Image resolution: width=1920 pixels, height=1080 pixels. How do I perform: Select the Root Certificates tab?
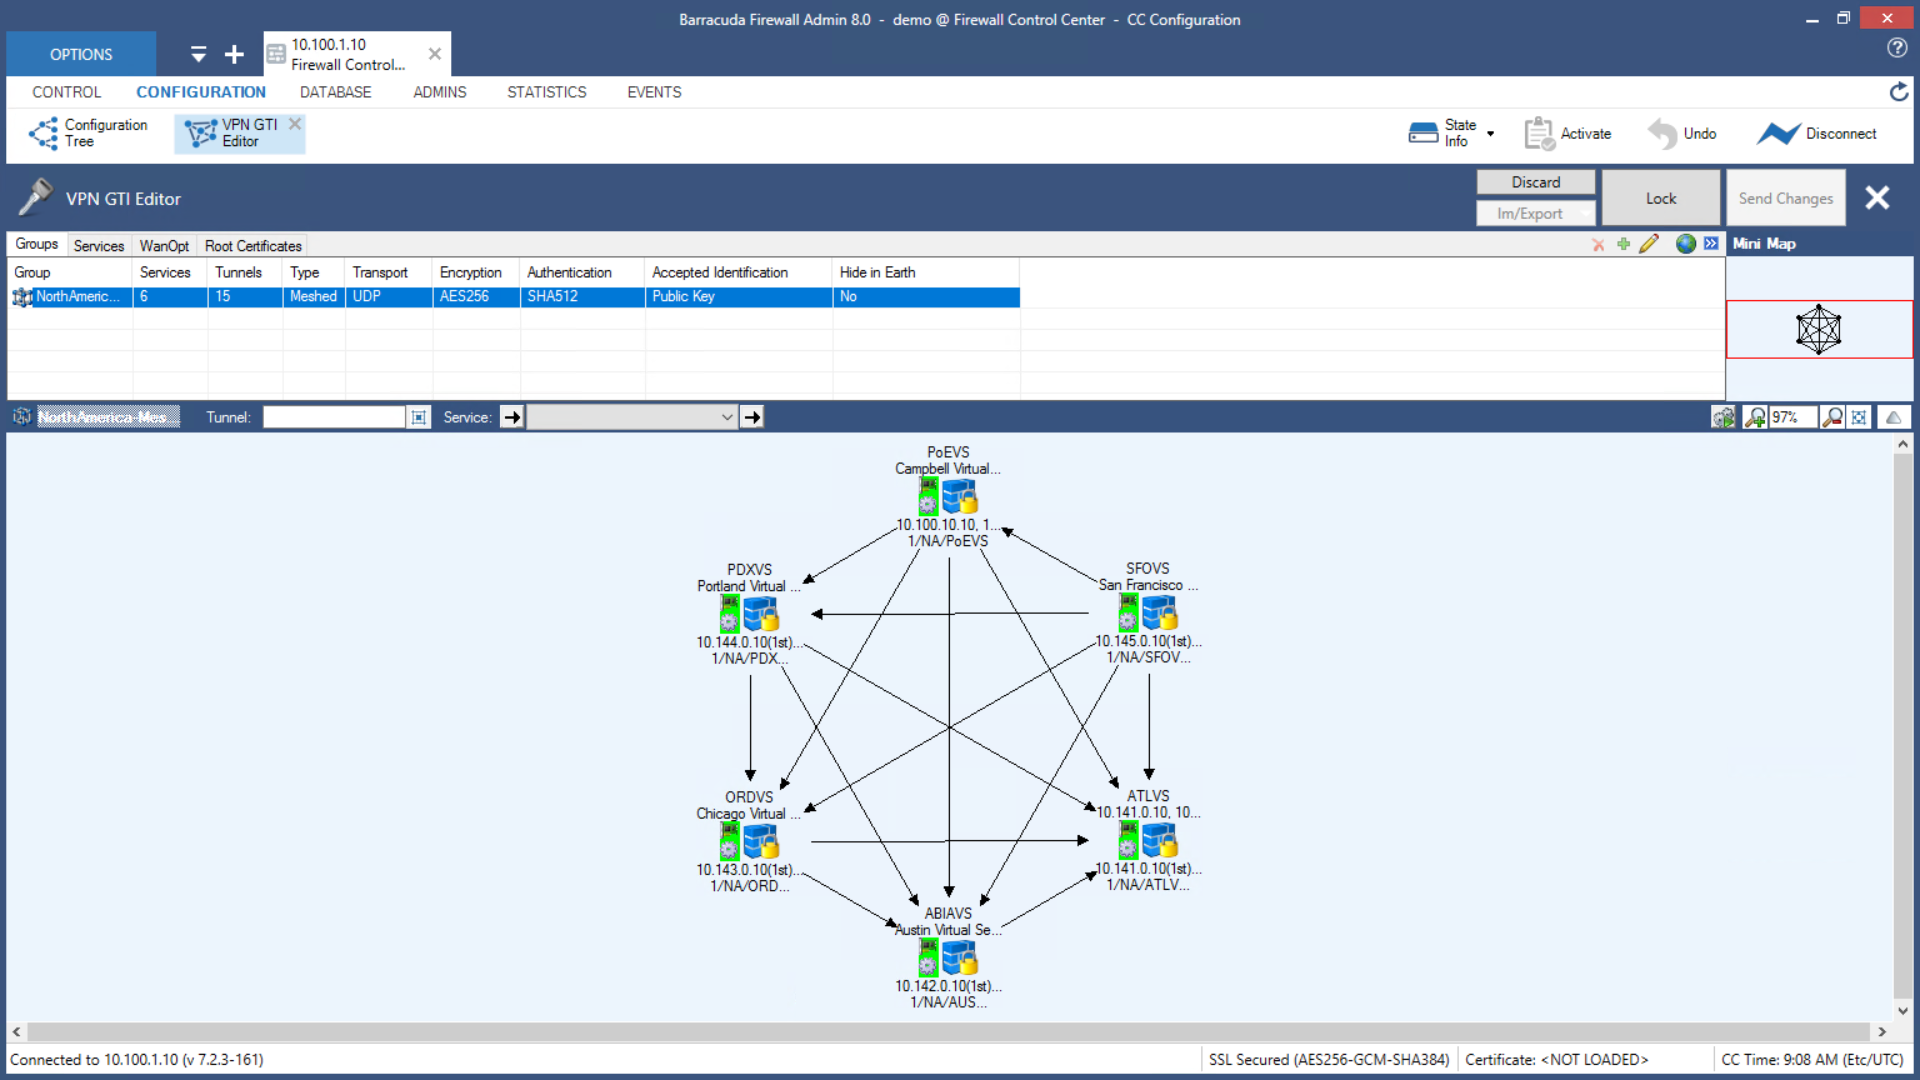(x=253, y=245)
